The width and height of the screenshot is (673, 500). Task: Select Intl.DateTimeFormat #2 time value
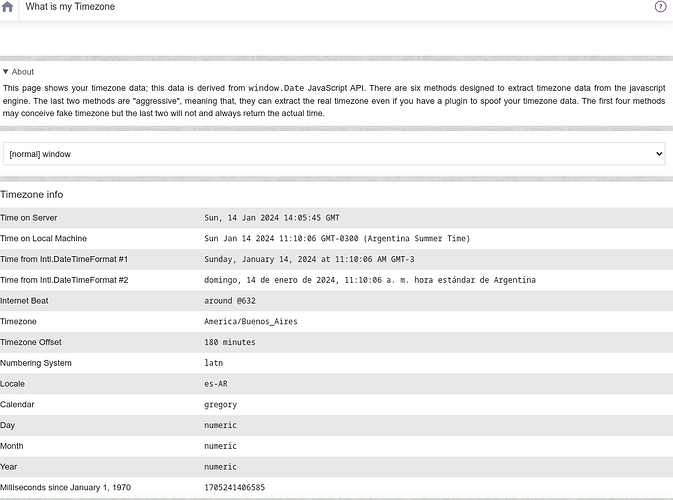coord(370,280)
